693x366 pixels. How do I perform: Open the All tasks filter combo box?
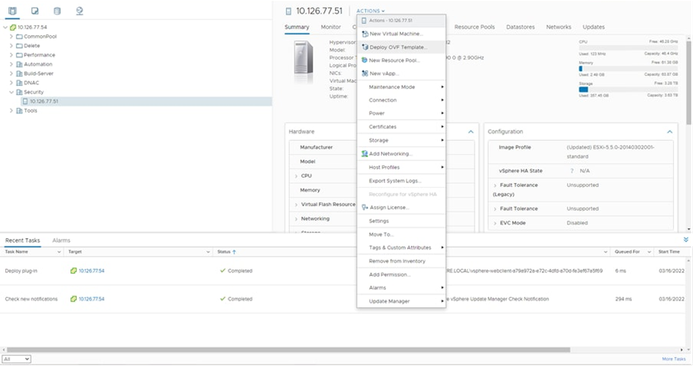click(x=16, y=359)
